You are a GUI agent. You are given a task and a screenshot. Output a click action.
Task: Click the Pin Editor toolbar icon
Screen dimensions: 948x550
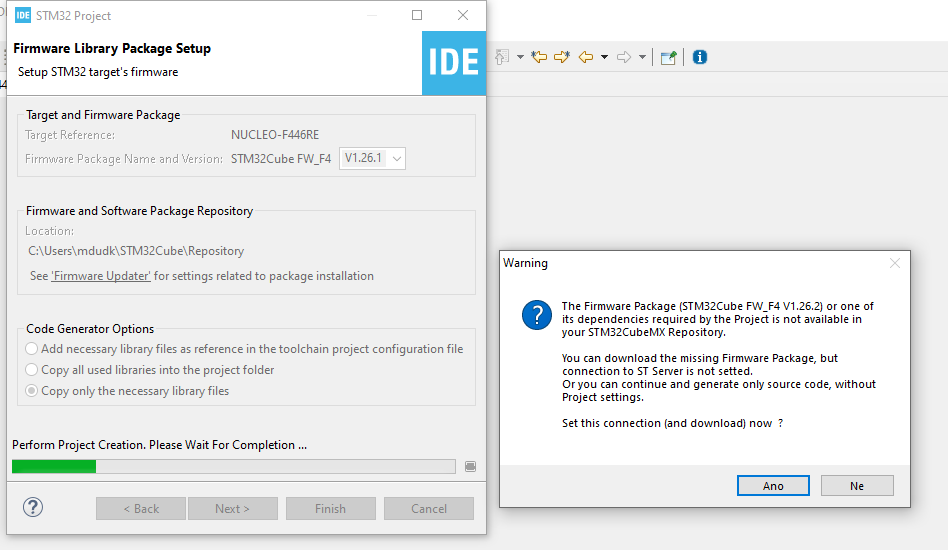point(668,57)
